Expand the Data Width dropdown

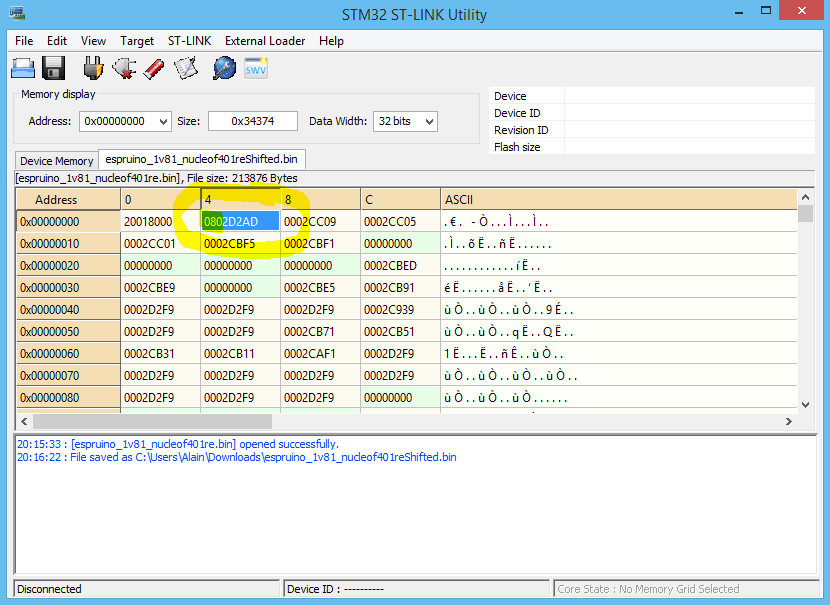pyautogui.click(x=429, y=122)
